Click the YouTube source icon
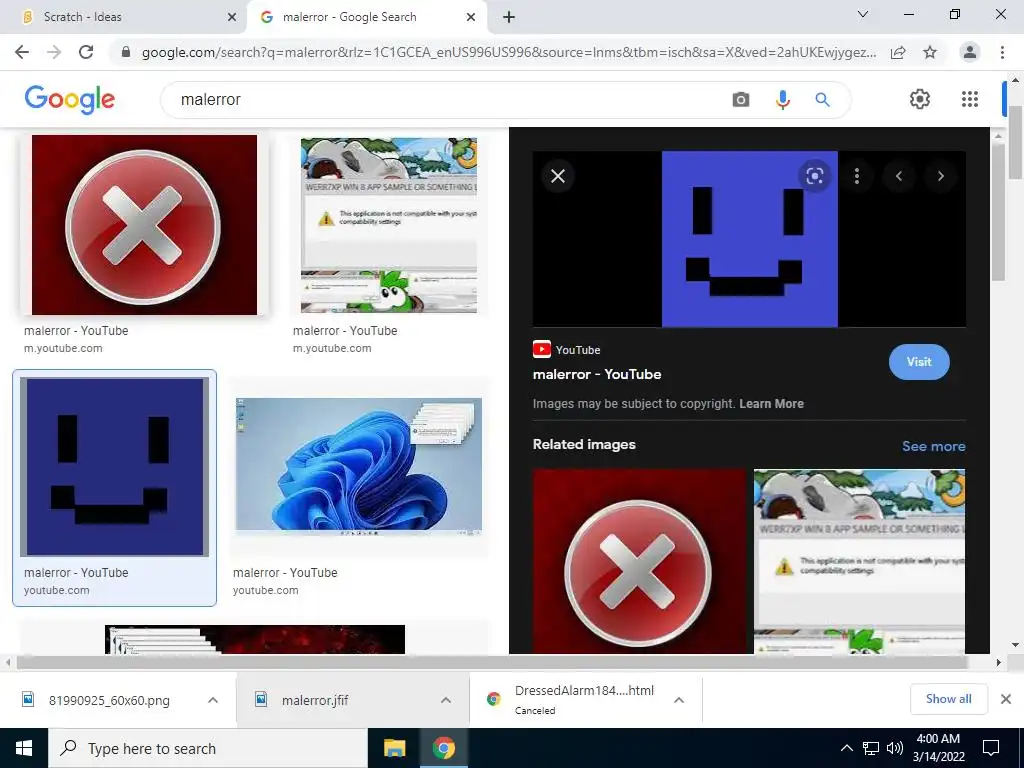This screenshot has width=1024, height=768. [541, 349]
